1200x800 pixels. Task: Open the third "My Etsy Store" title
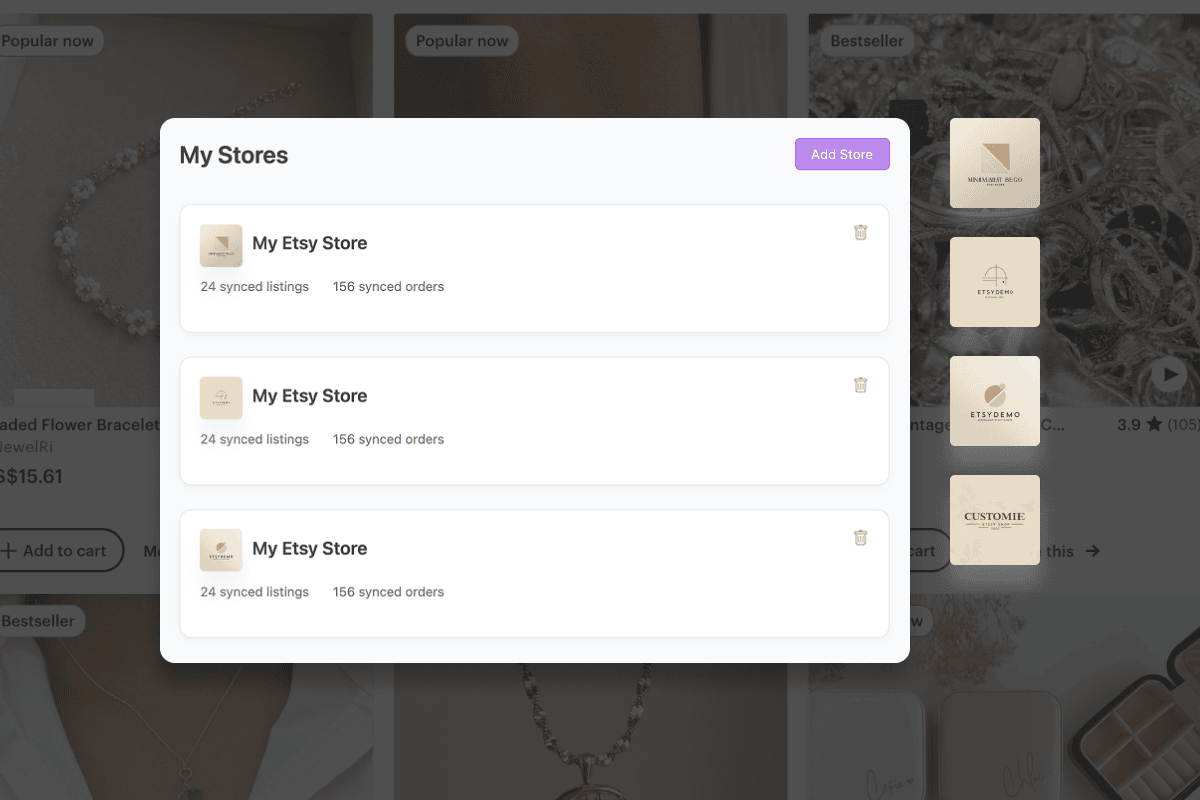(309, 548)
